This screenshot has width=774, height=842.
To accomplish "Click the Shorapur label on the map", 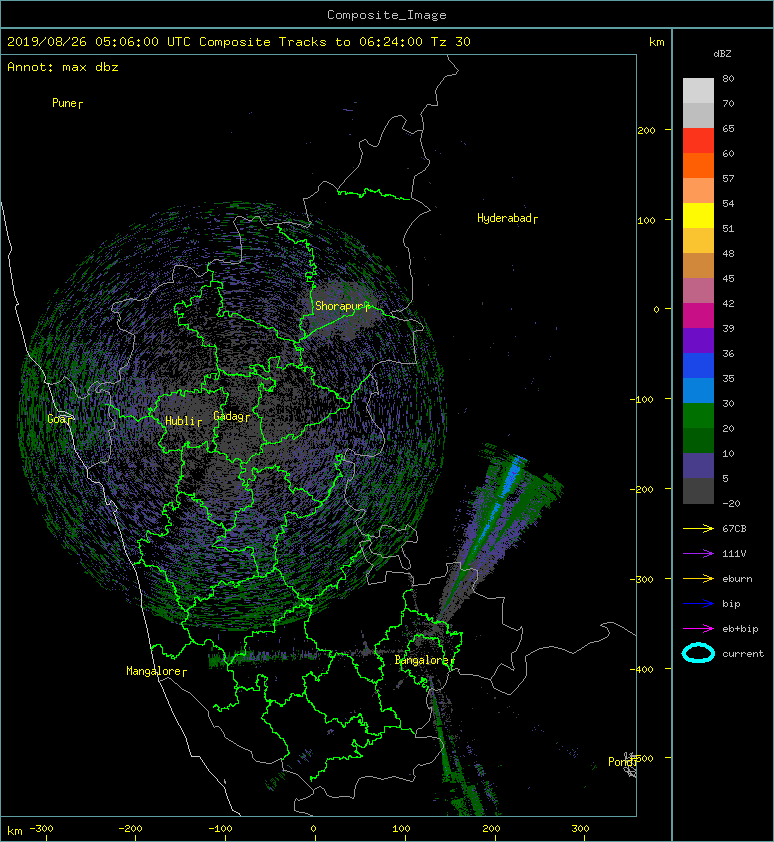I will tap(339, 306).
